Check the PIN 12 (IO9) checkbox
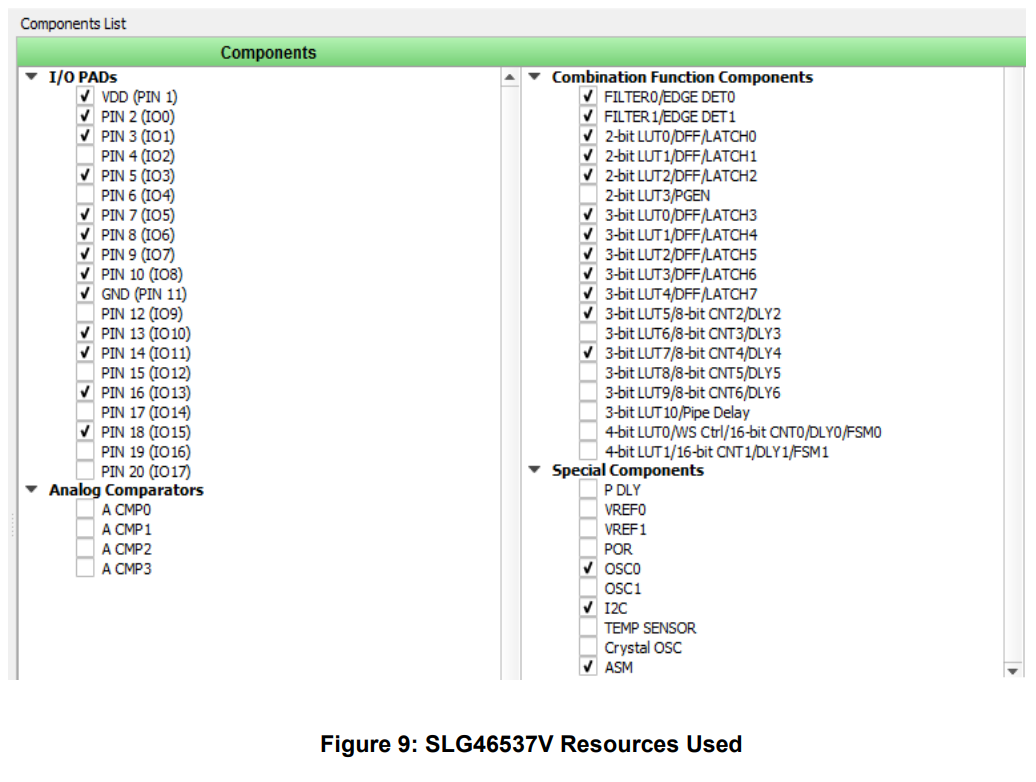The height and width of the screenshot is (782, 1036). pos(85,314)
